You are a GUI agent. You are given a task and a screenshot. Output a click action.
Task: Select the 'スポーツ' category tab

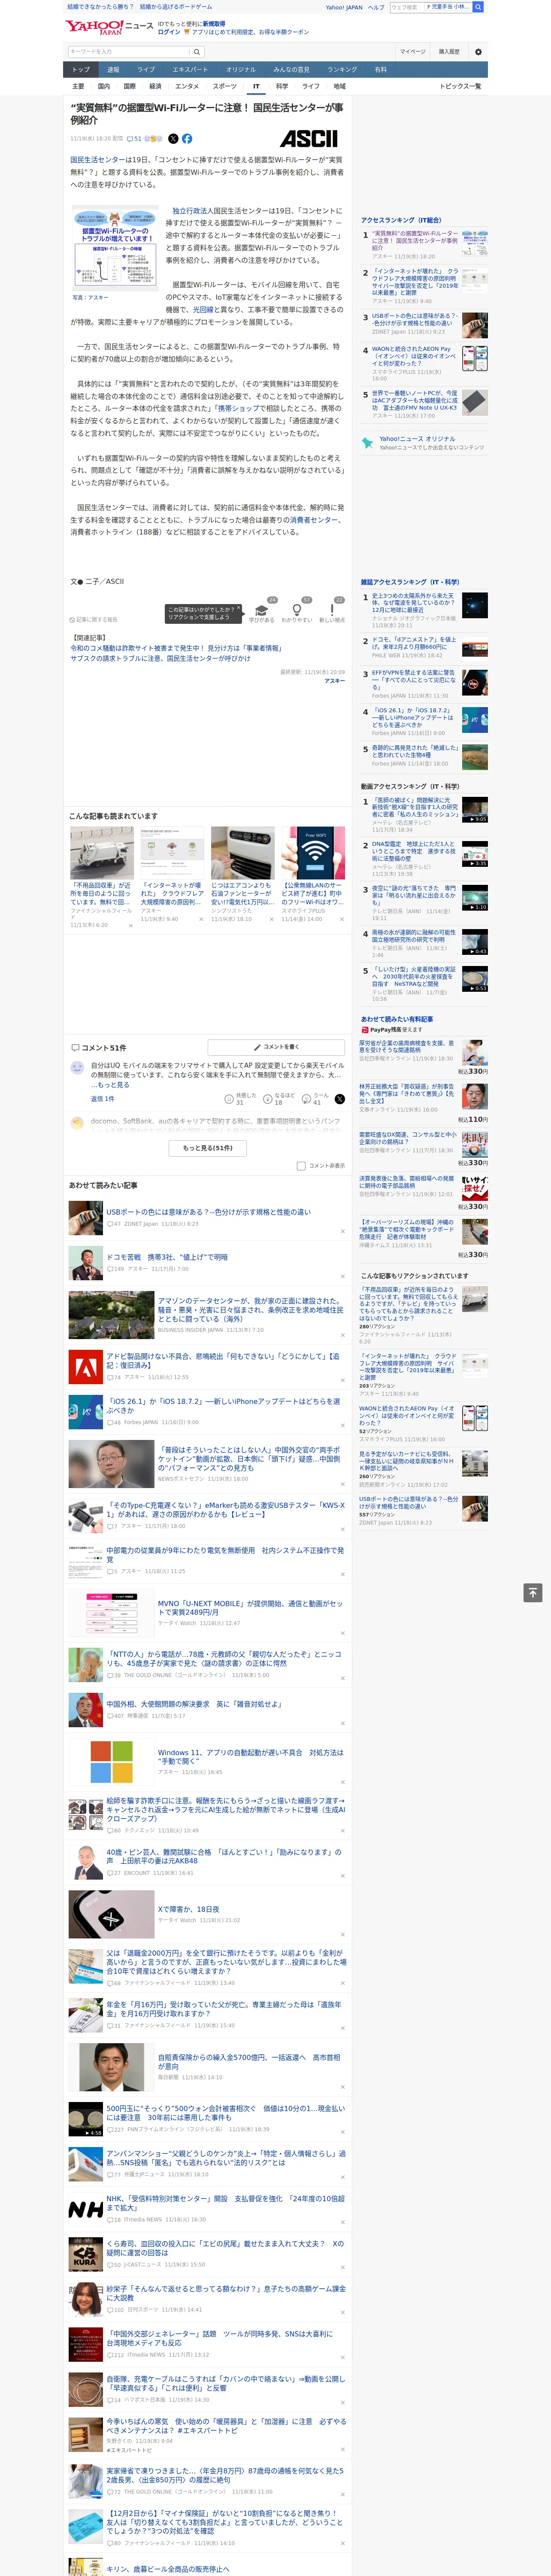(x=225, y=86)
